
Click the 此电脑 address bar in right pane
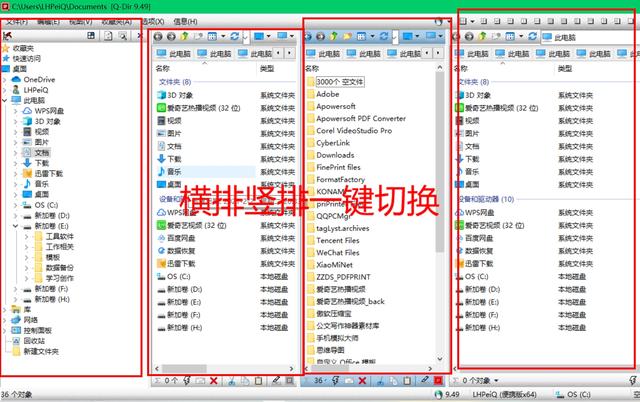588,38
